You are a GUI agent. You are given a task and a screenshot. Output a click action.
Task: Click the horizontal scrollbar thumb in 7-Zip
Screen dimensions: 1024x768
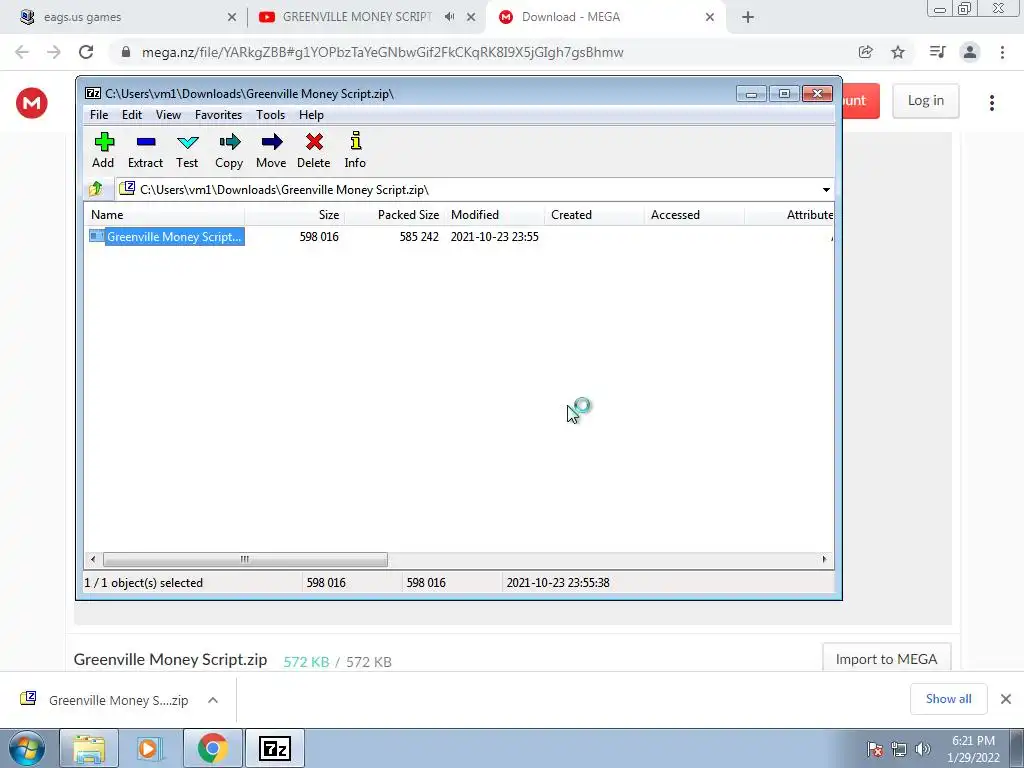coord(245,560)
